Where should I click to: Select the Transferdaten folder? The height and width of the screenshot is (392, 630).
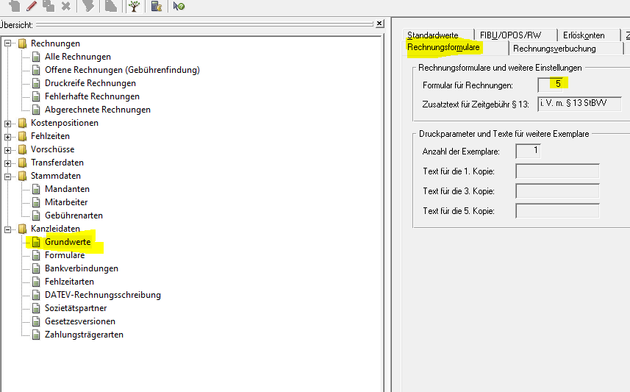coord(57,163)
